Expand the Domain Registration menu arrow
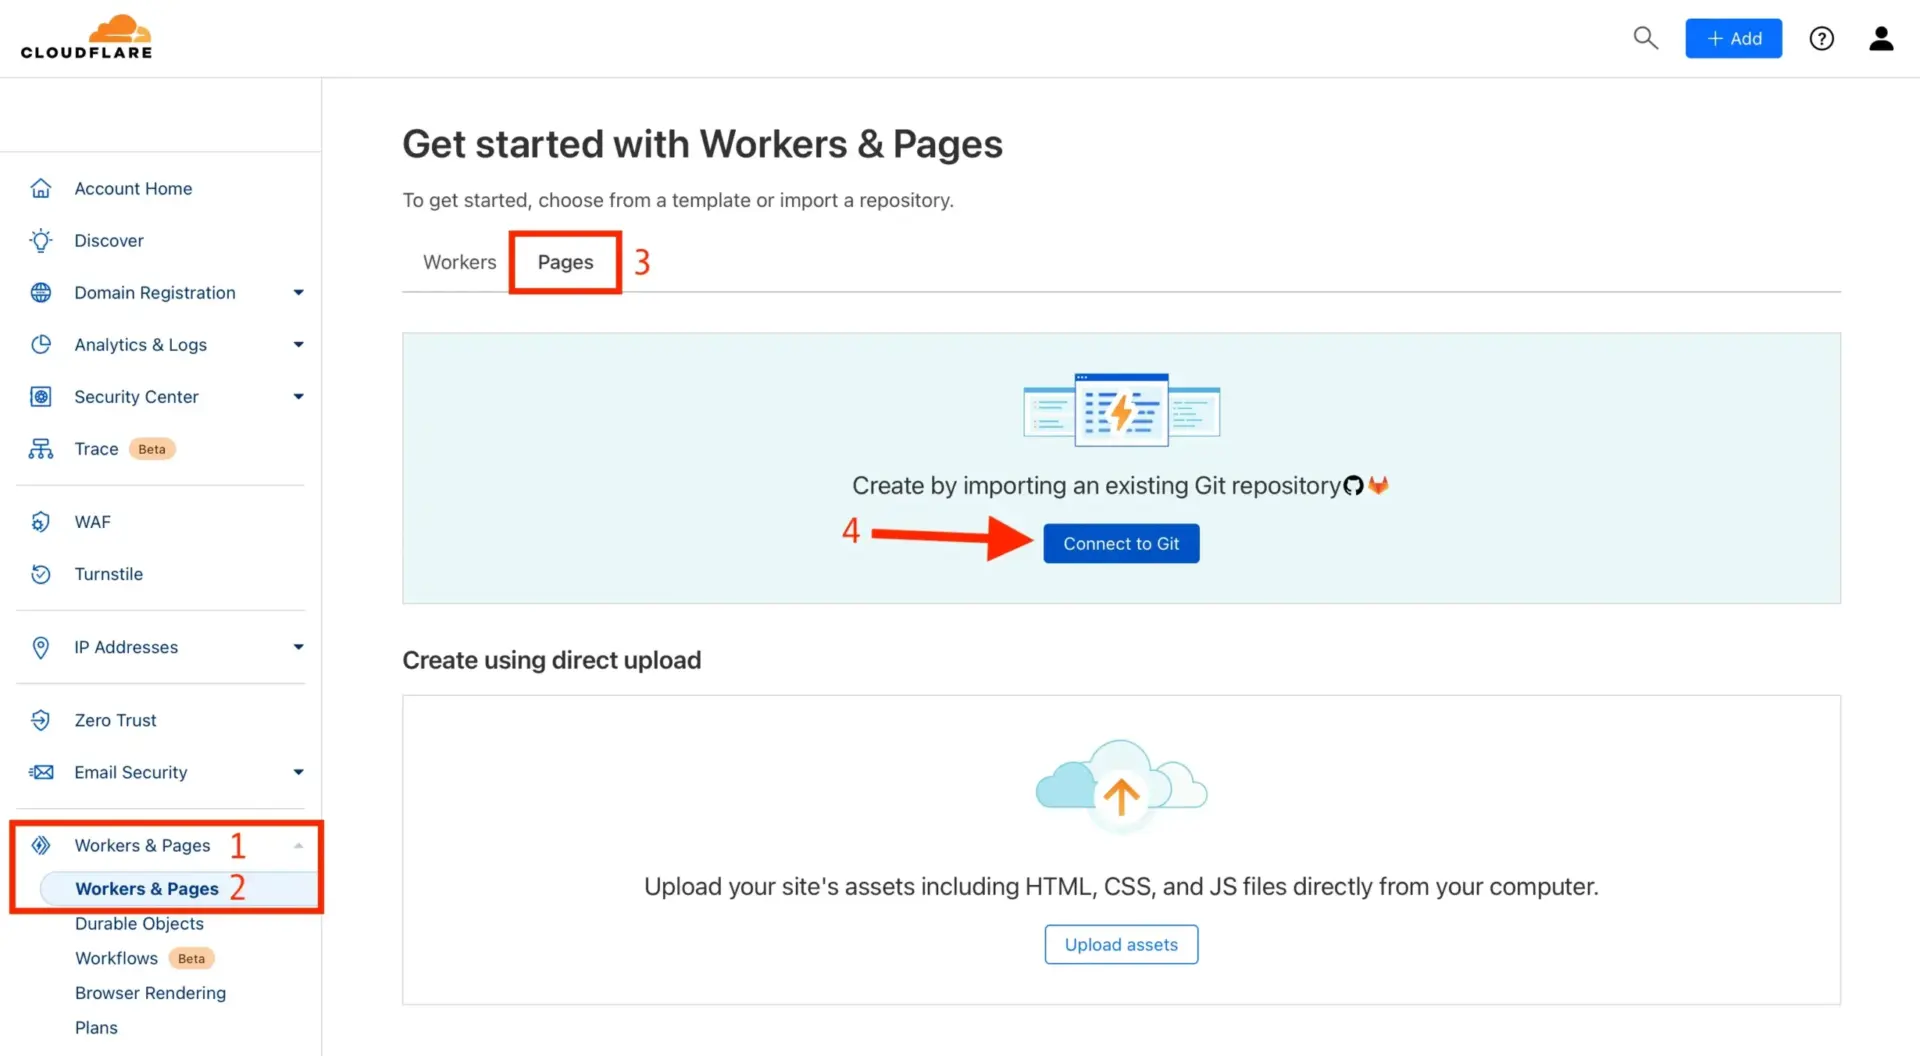 pyautogui.click(x=298, y=292)
